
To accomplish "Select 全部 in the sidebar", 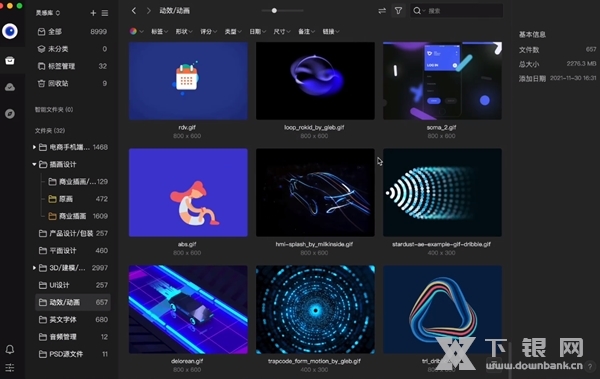I will [x=72, y=32].
